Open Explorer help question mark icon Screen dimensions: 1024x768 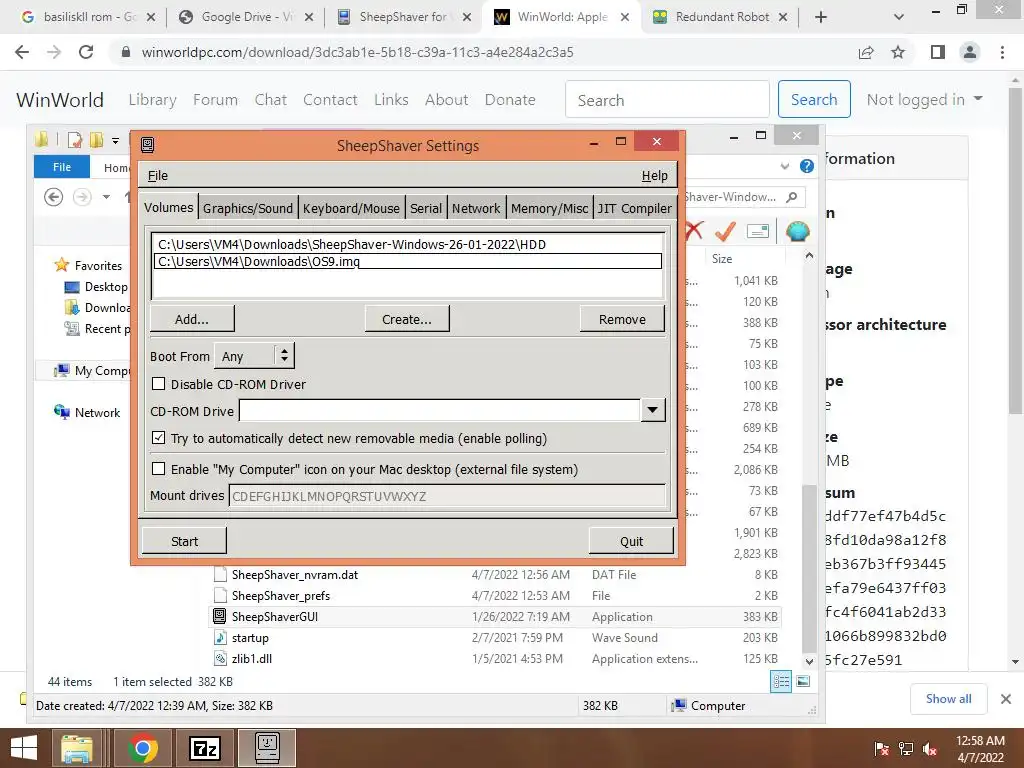point(807,167)
